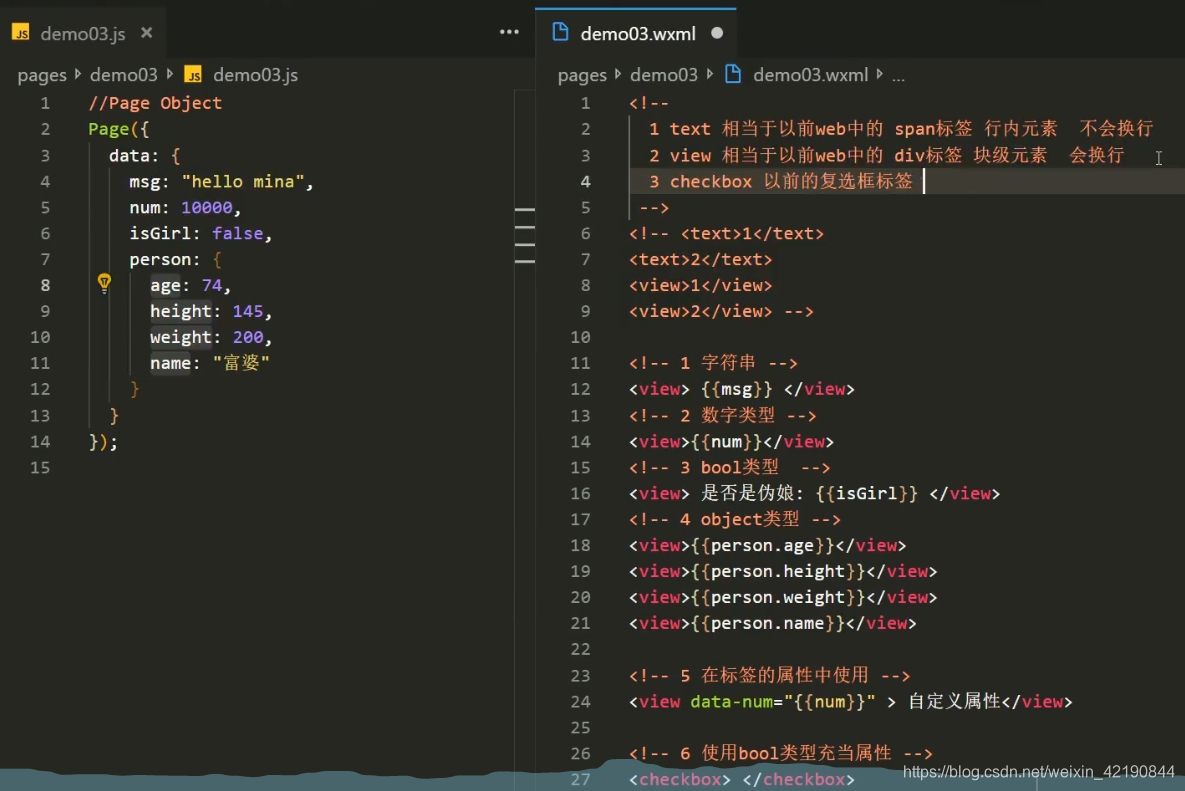Click on '{{person.name}}' view line
The height and width of the screenshot is (791, 1185).
772,623
